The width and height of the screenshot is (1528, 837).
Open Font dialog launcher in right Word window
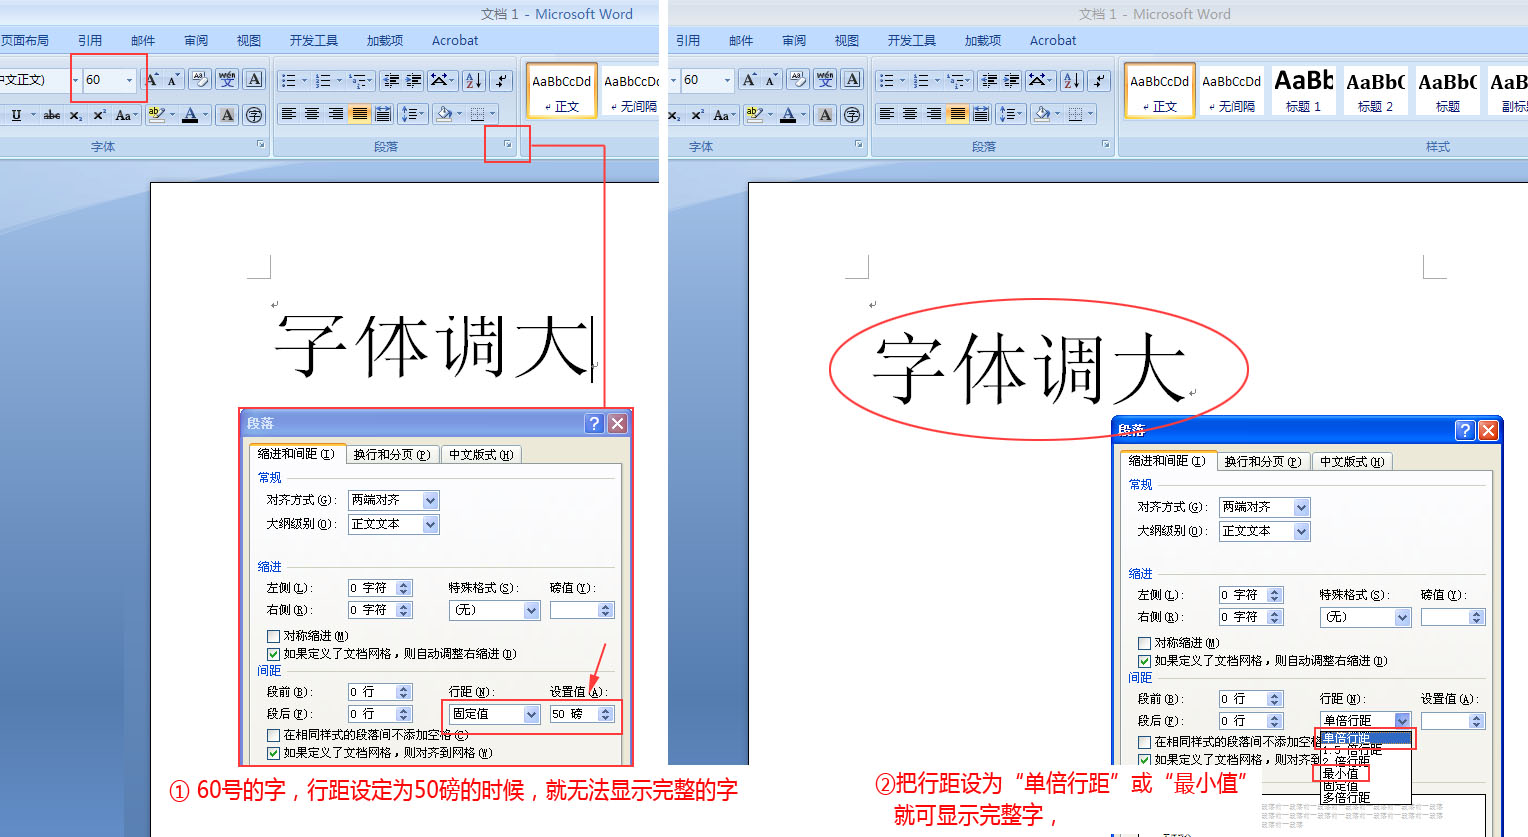858,145
